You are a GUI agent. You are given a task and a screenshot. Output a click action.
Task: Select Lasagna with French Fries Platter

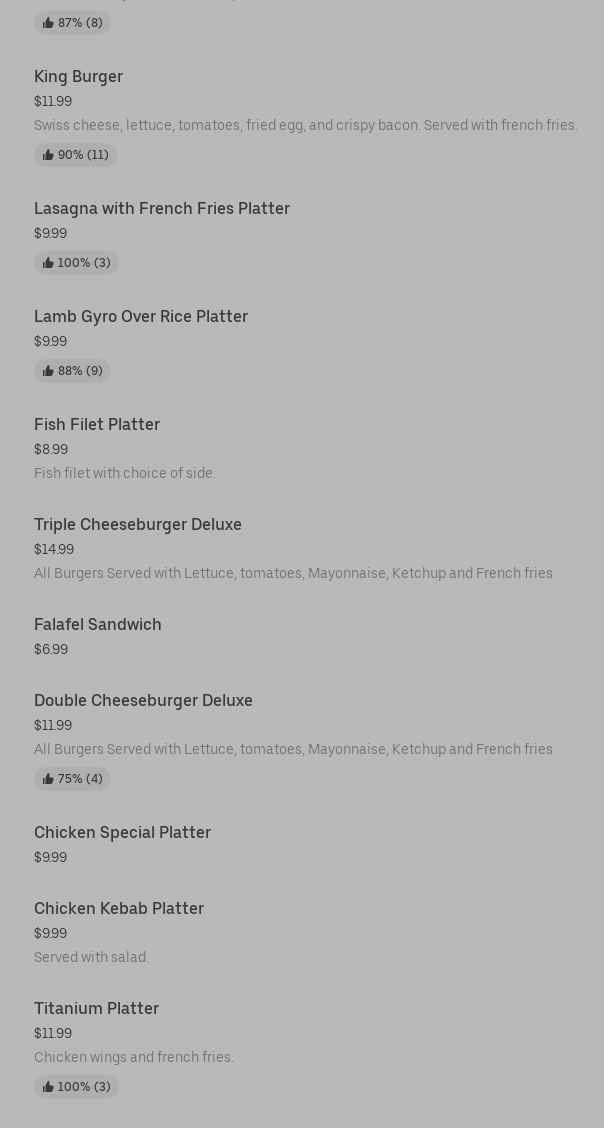[161, 208]
